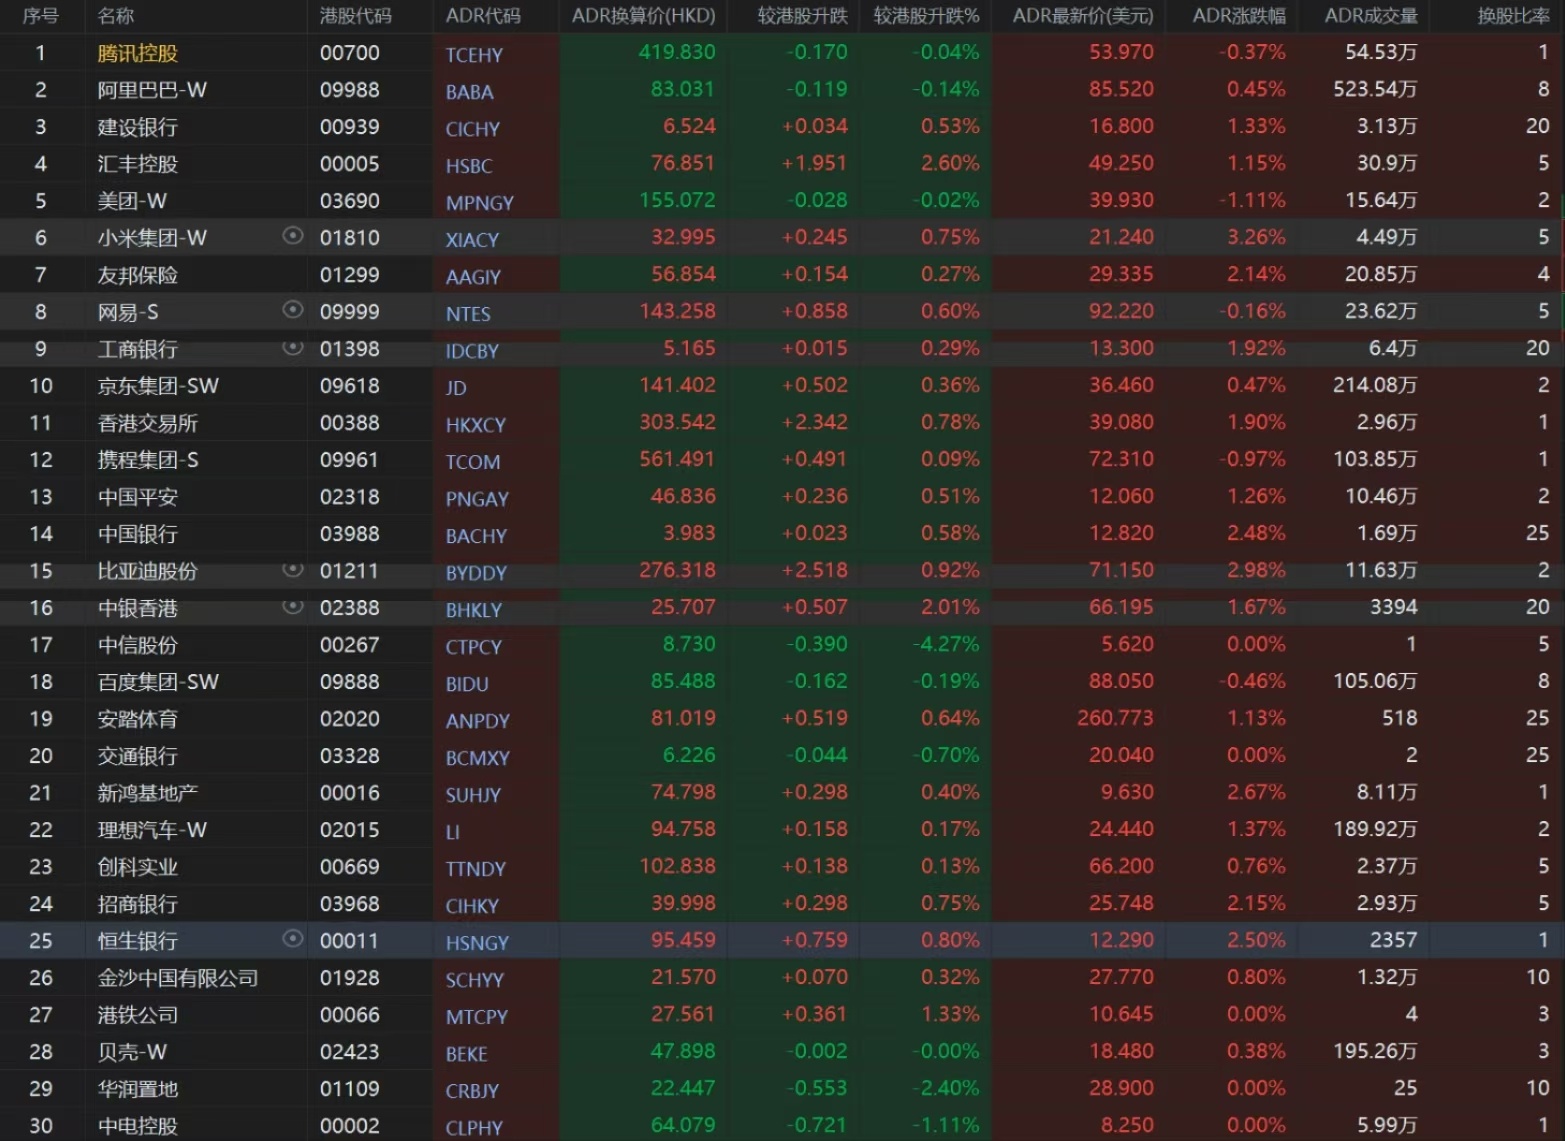Select the 换股比率 column header
Screen dimensions: 1565x1141
[1513, 16]
